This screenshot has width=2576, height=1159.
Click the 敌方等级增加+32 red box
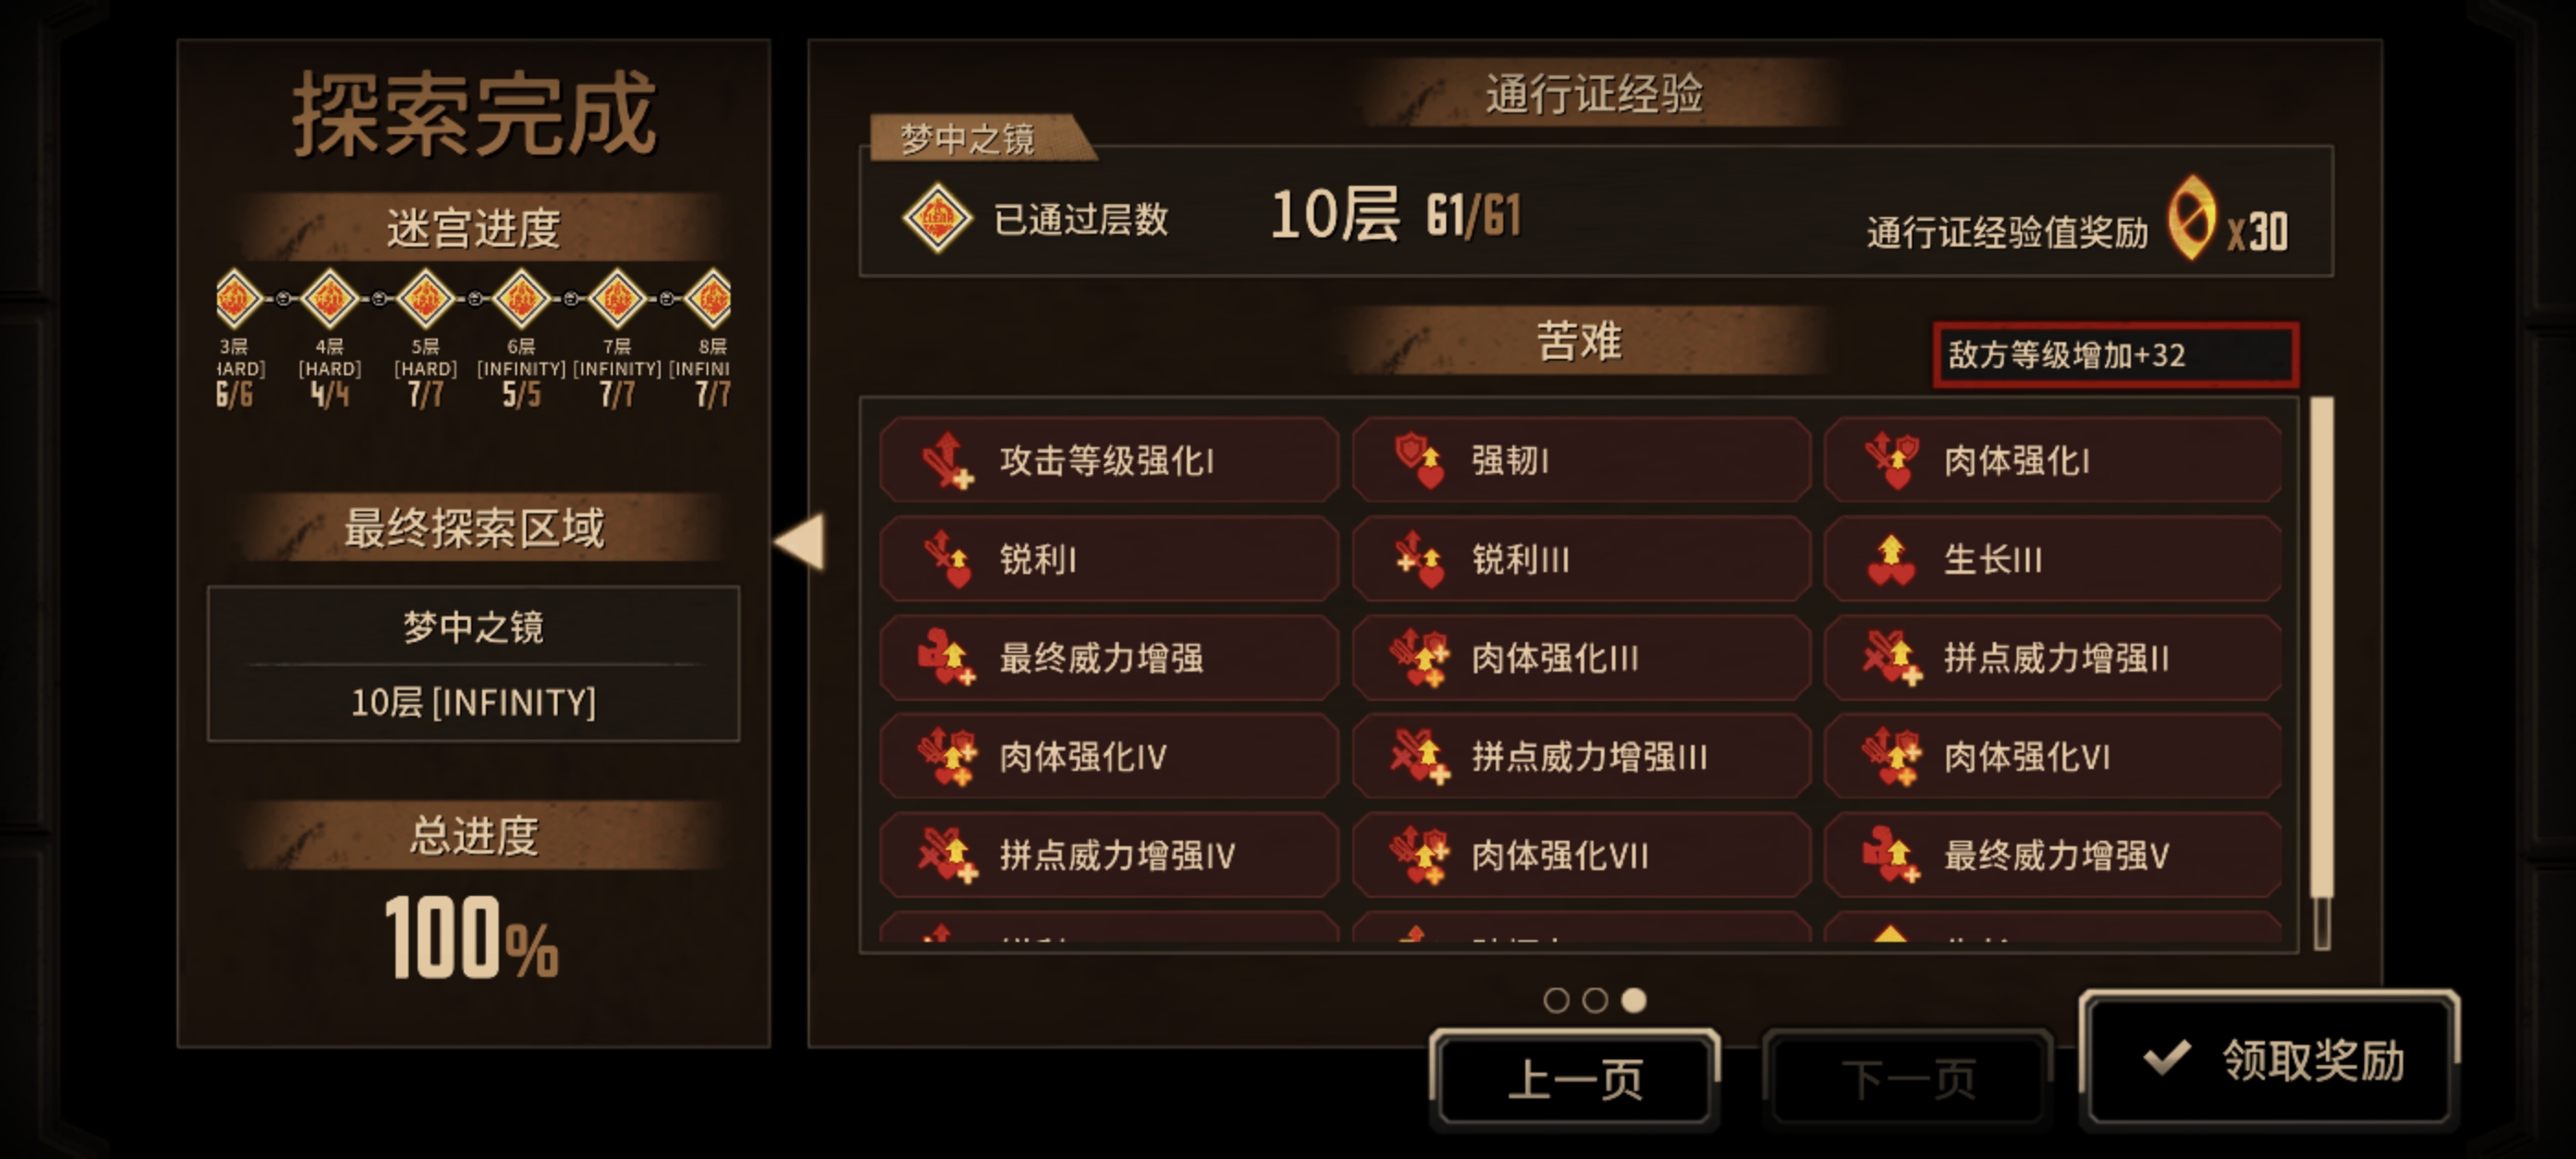tap(2115, 355)
